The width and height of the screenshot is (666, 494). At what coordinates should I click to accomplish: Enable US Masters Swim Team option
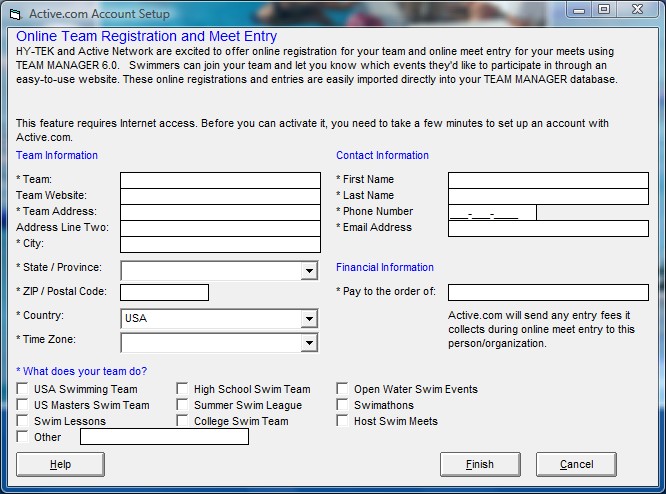22,405
